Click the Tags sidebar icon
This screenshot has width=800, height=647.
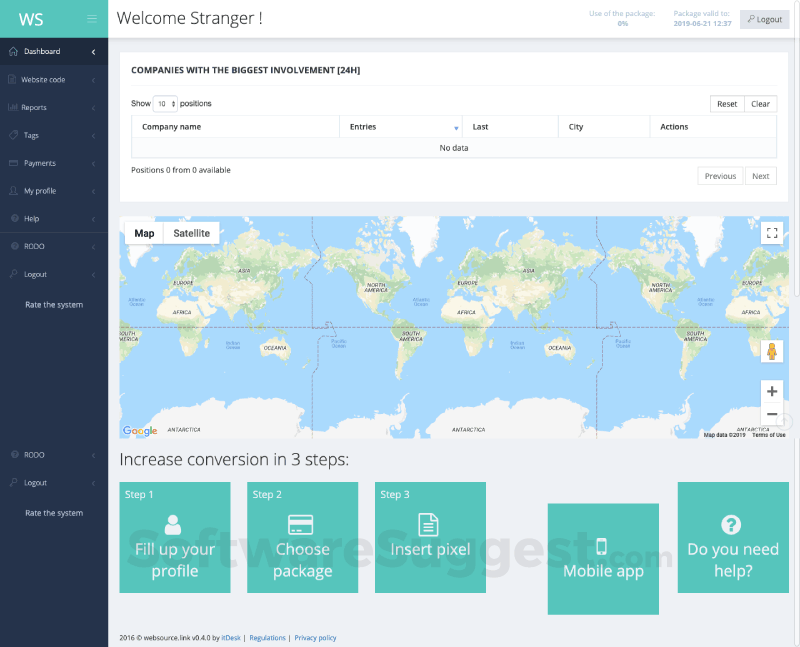pos(12,135)
